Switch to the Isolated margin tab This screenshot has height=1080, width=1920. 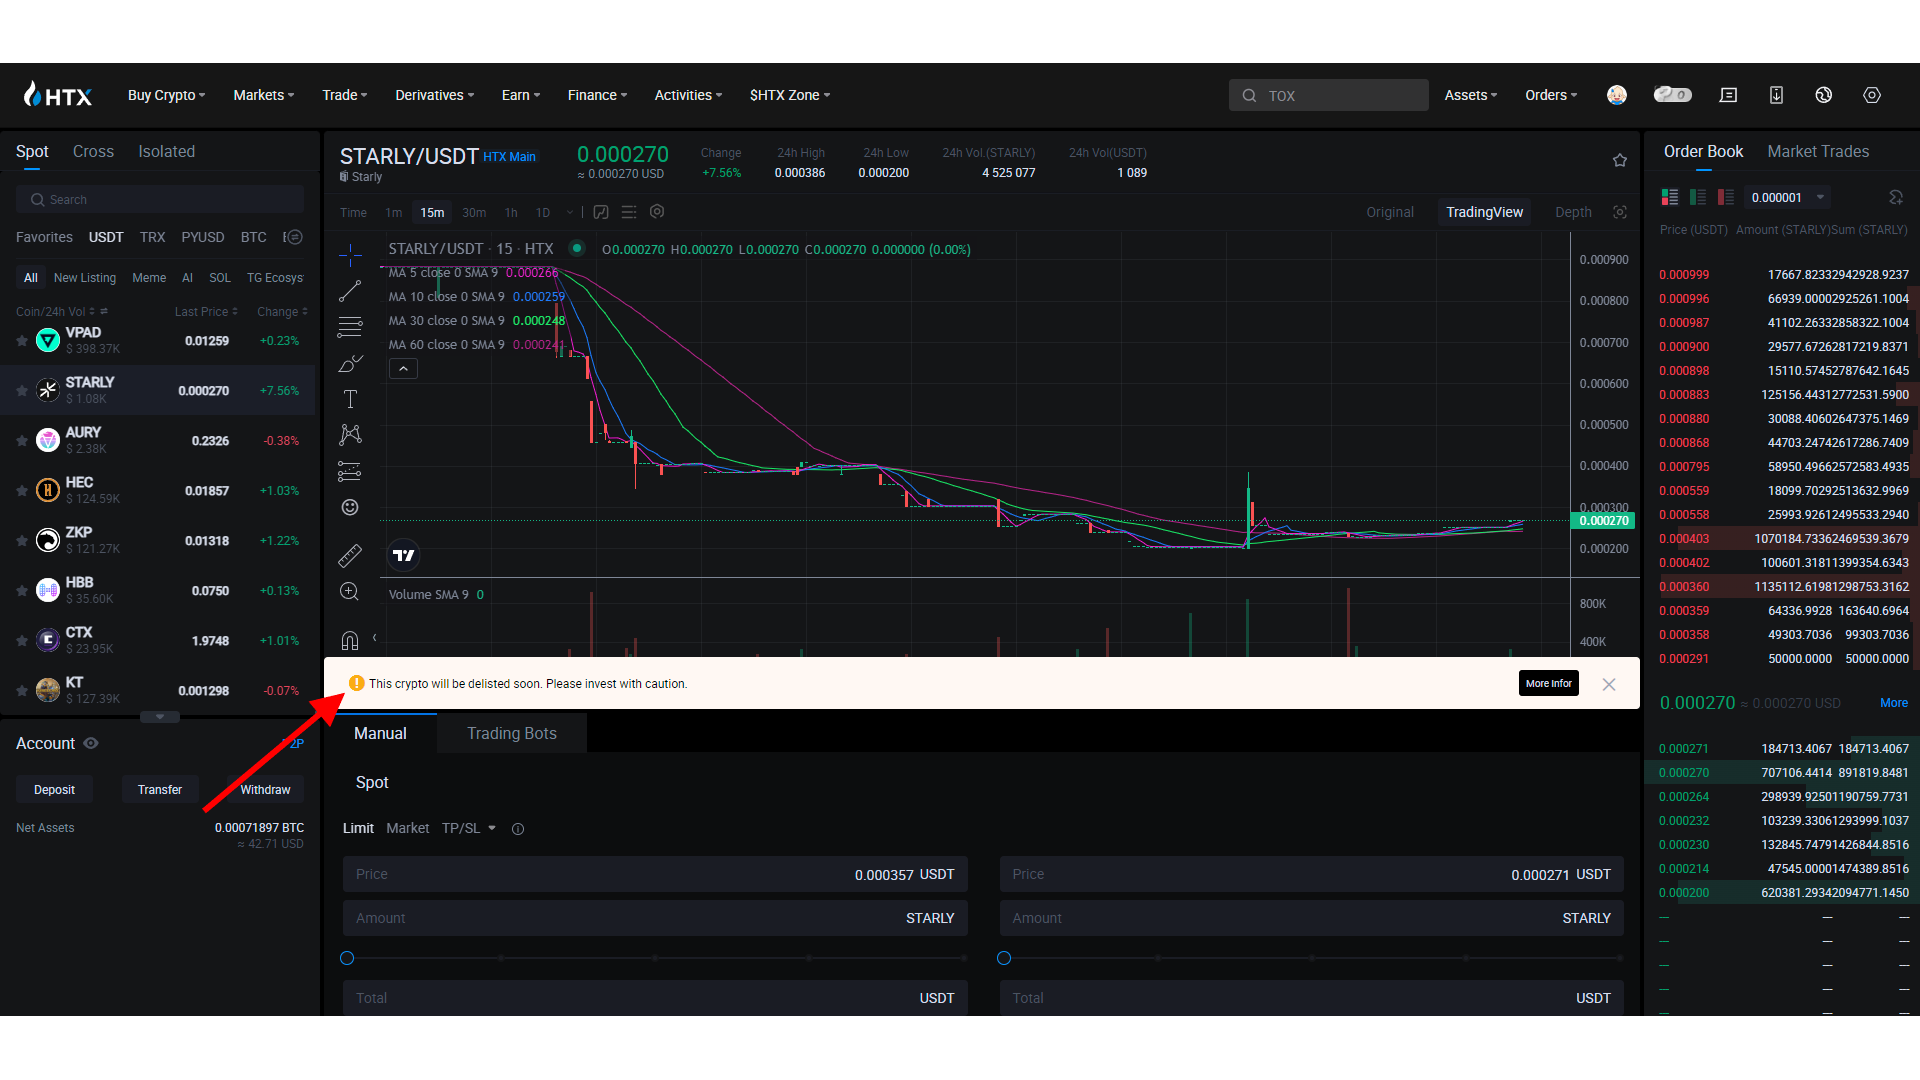pyautogui.click(x=166, y=151)
